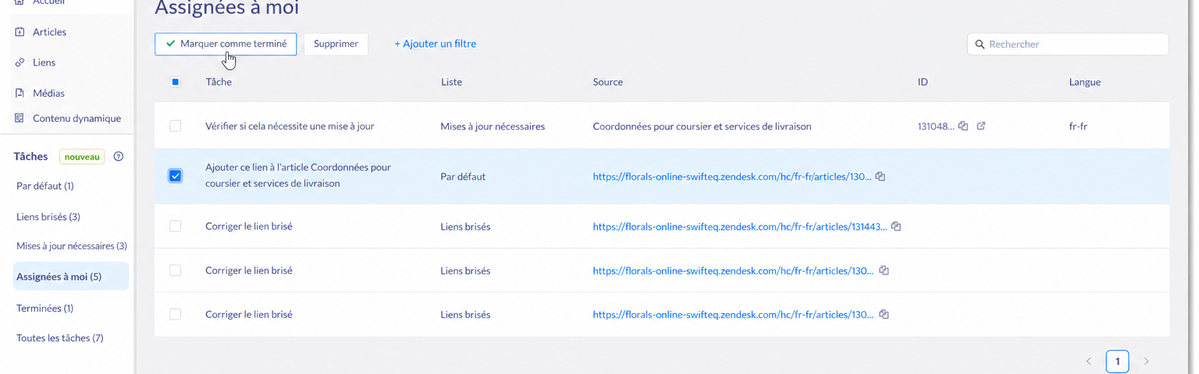Go to the next page arrow
Screen dimensions: 1199x374
tap(1145, 361)
